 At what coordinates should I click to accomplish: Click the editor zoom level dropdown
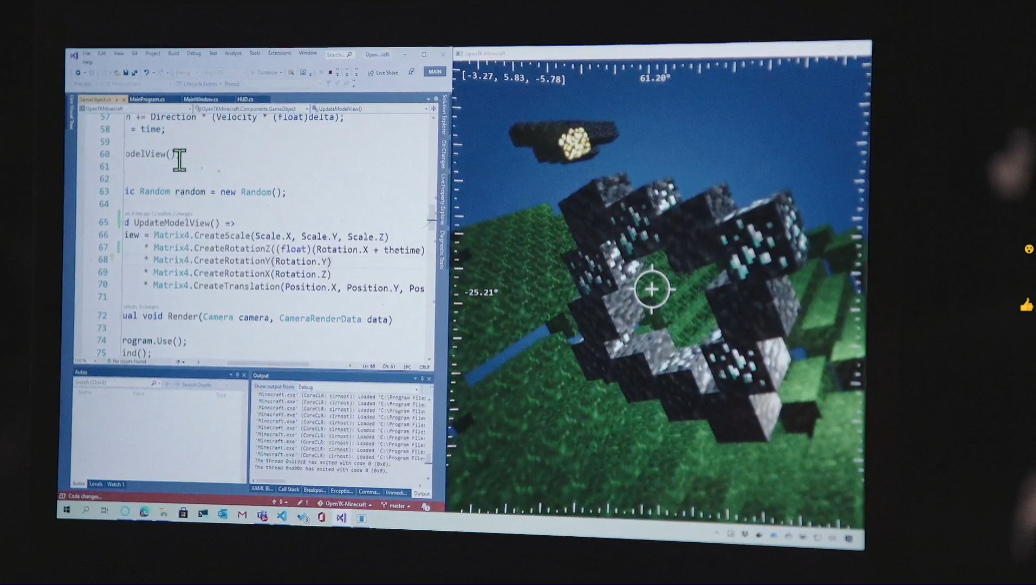tap(84, 361)
